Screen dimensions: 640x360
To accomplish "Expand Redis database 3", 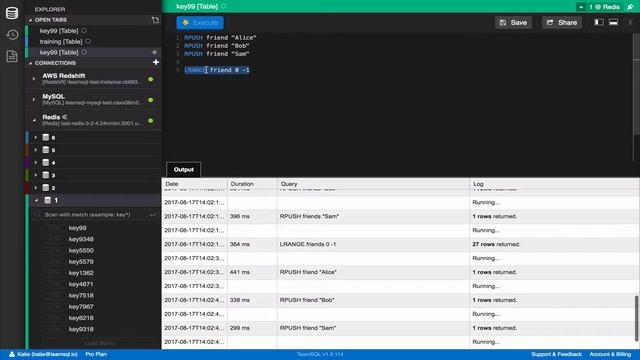I will [36, 176].
